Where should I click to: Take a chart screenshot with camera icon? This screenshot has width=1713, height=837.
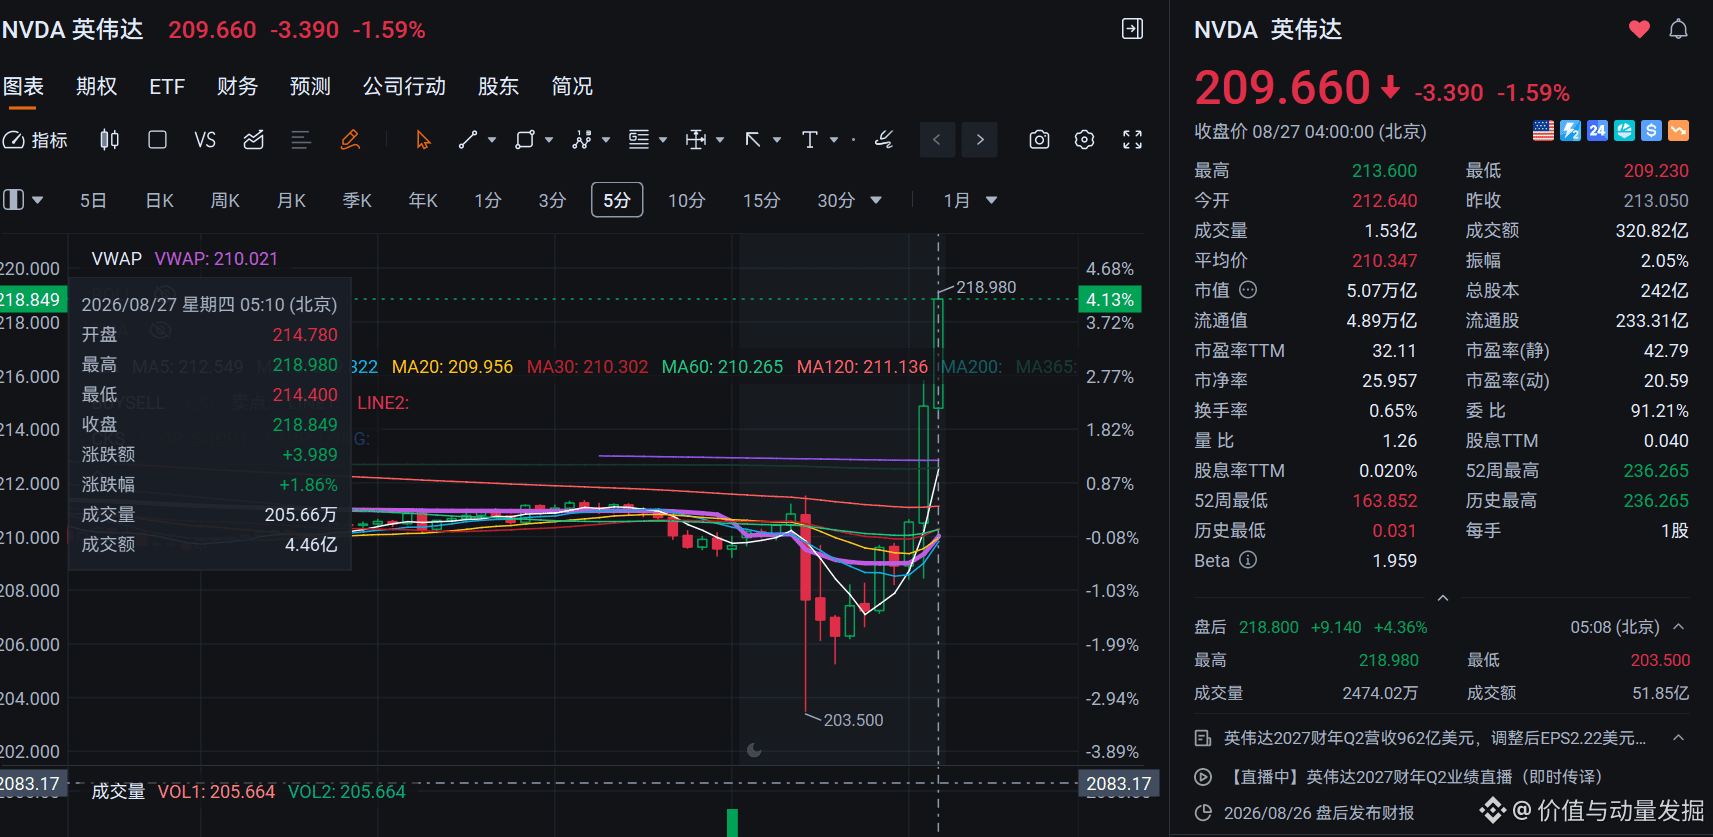point(1039,140)
